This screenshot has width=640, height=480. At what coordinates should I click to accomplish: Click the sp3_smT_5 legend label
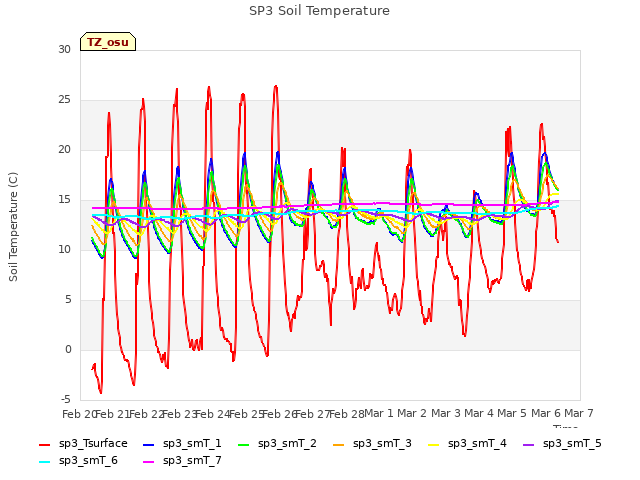[x=572, y=443]
